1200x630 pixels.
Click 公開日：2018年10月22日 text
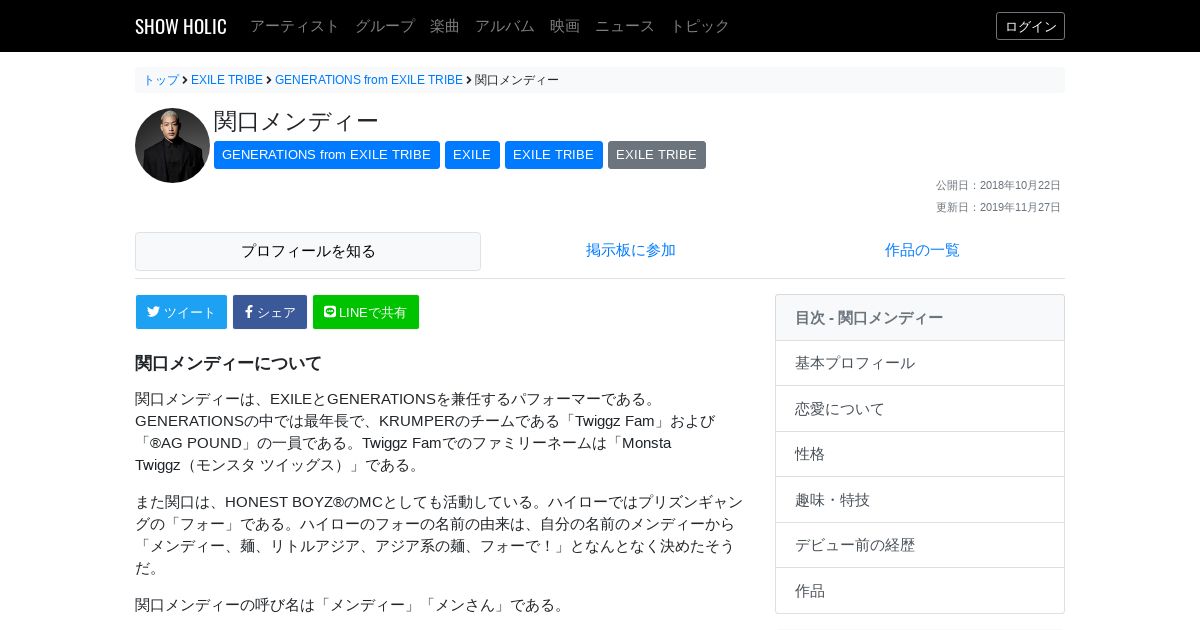coord(998,185)
